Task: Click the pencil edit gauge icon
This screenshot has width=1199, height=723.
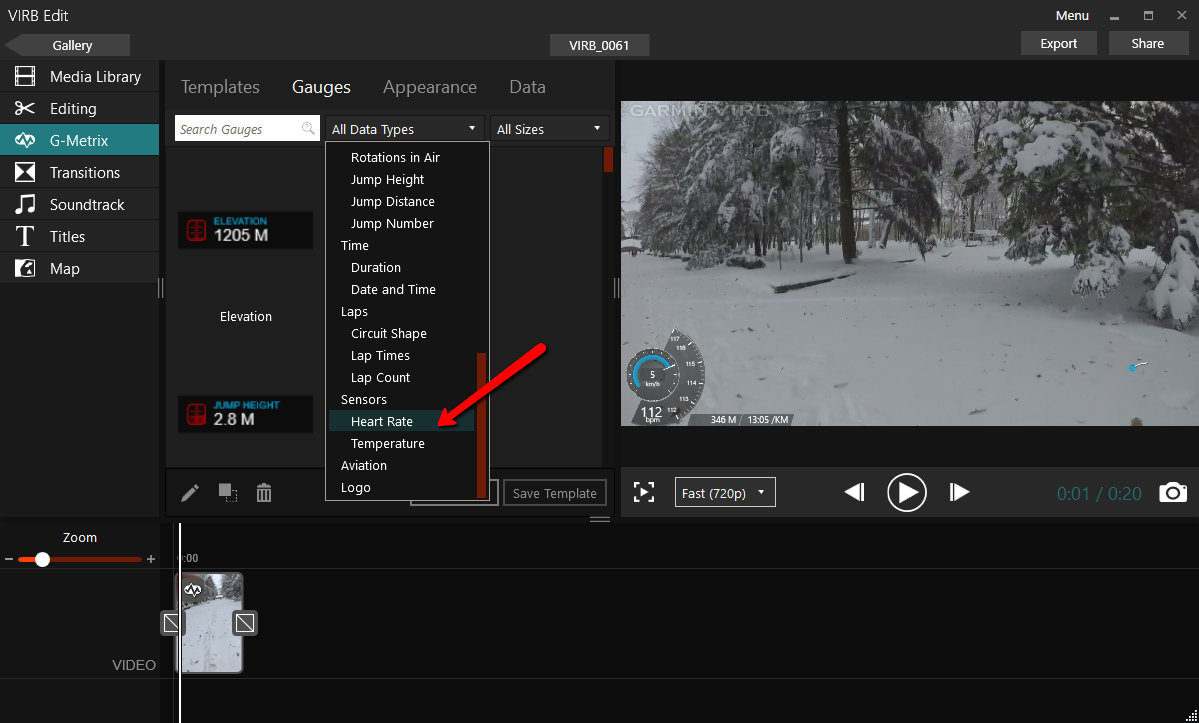Action: point(190,493)
